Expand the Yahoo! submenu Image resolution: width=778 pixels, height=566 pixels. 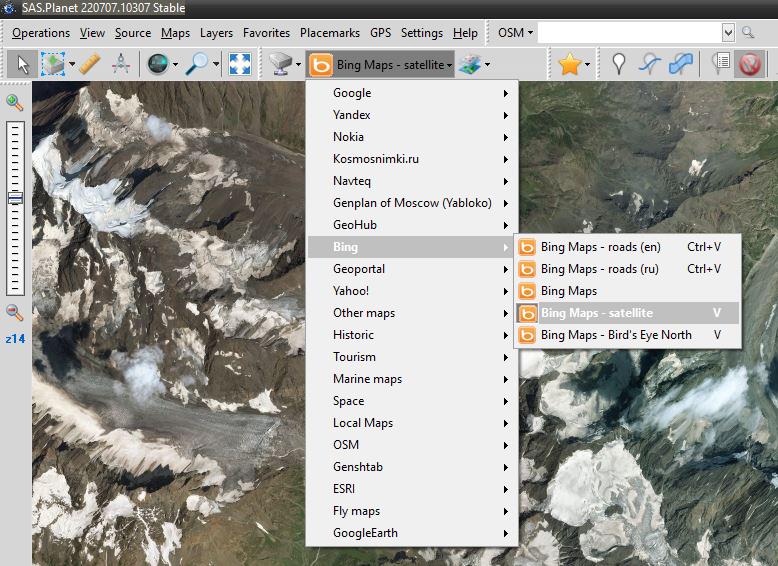[412, 291]
